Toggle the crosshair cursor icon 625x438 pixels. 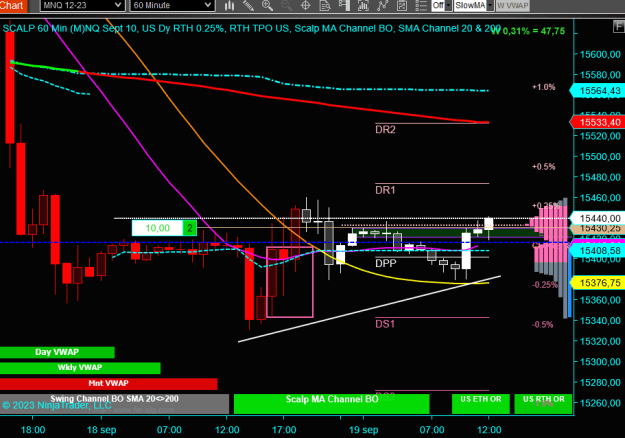tap(305, 6)
